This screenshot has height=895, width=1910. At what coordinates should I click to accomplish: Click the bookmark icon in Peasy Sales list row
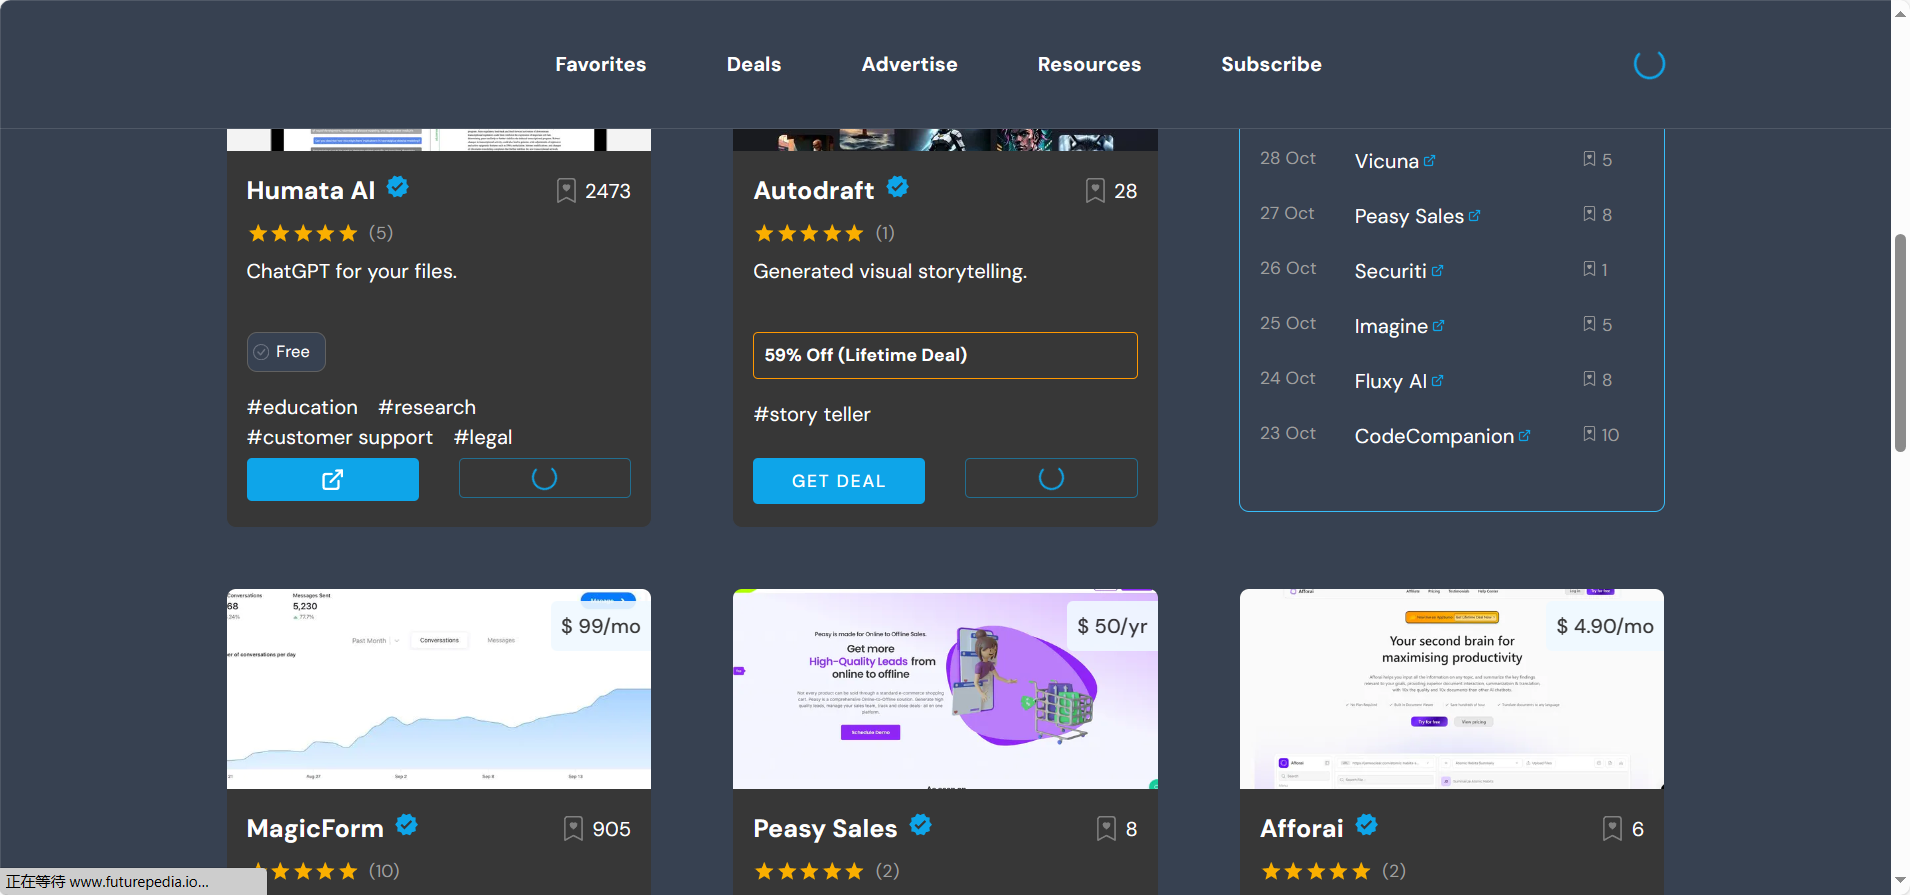coord(1589,214)
